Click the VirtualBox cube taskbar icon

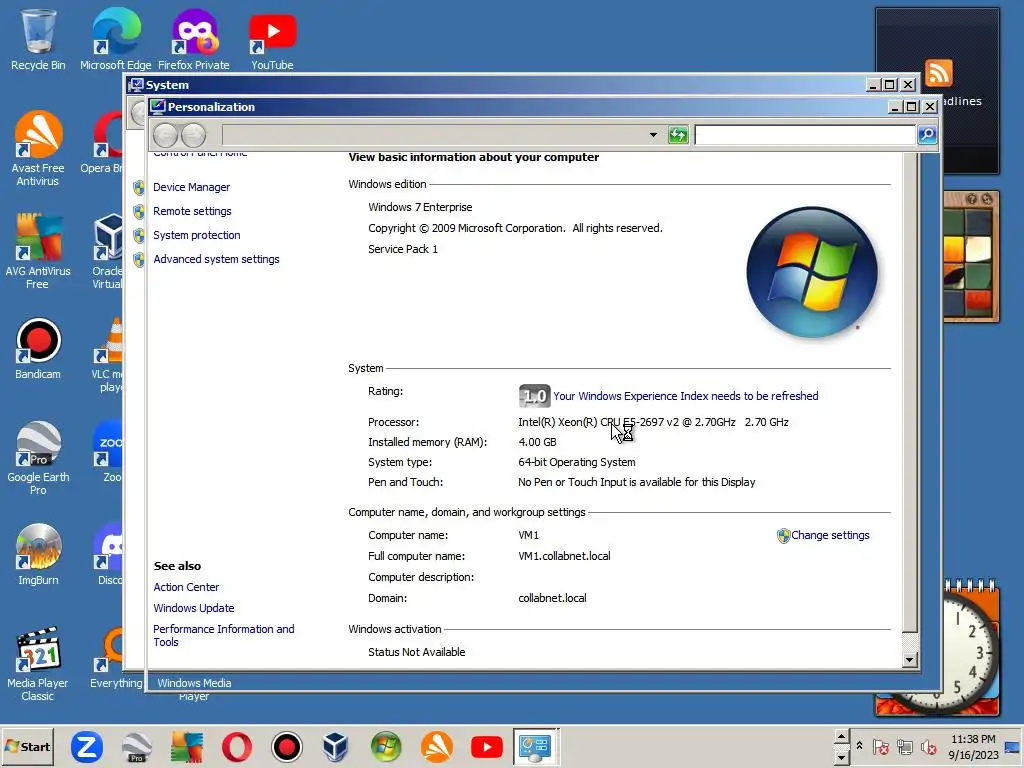(x=336, y=747)
